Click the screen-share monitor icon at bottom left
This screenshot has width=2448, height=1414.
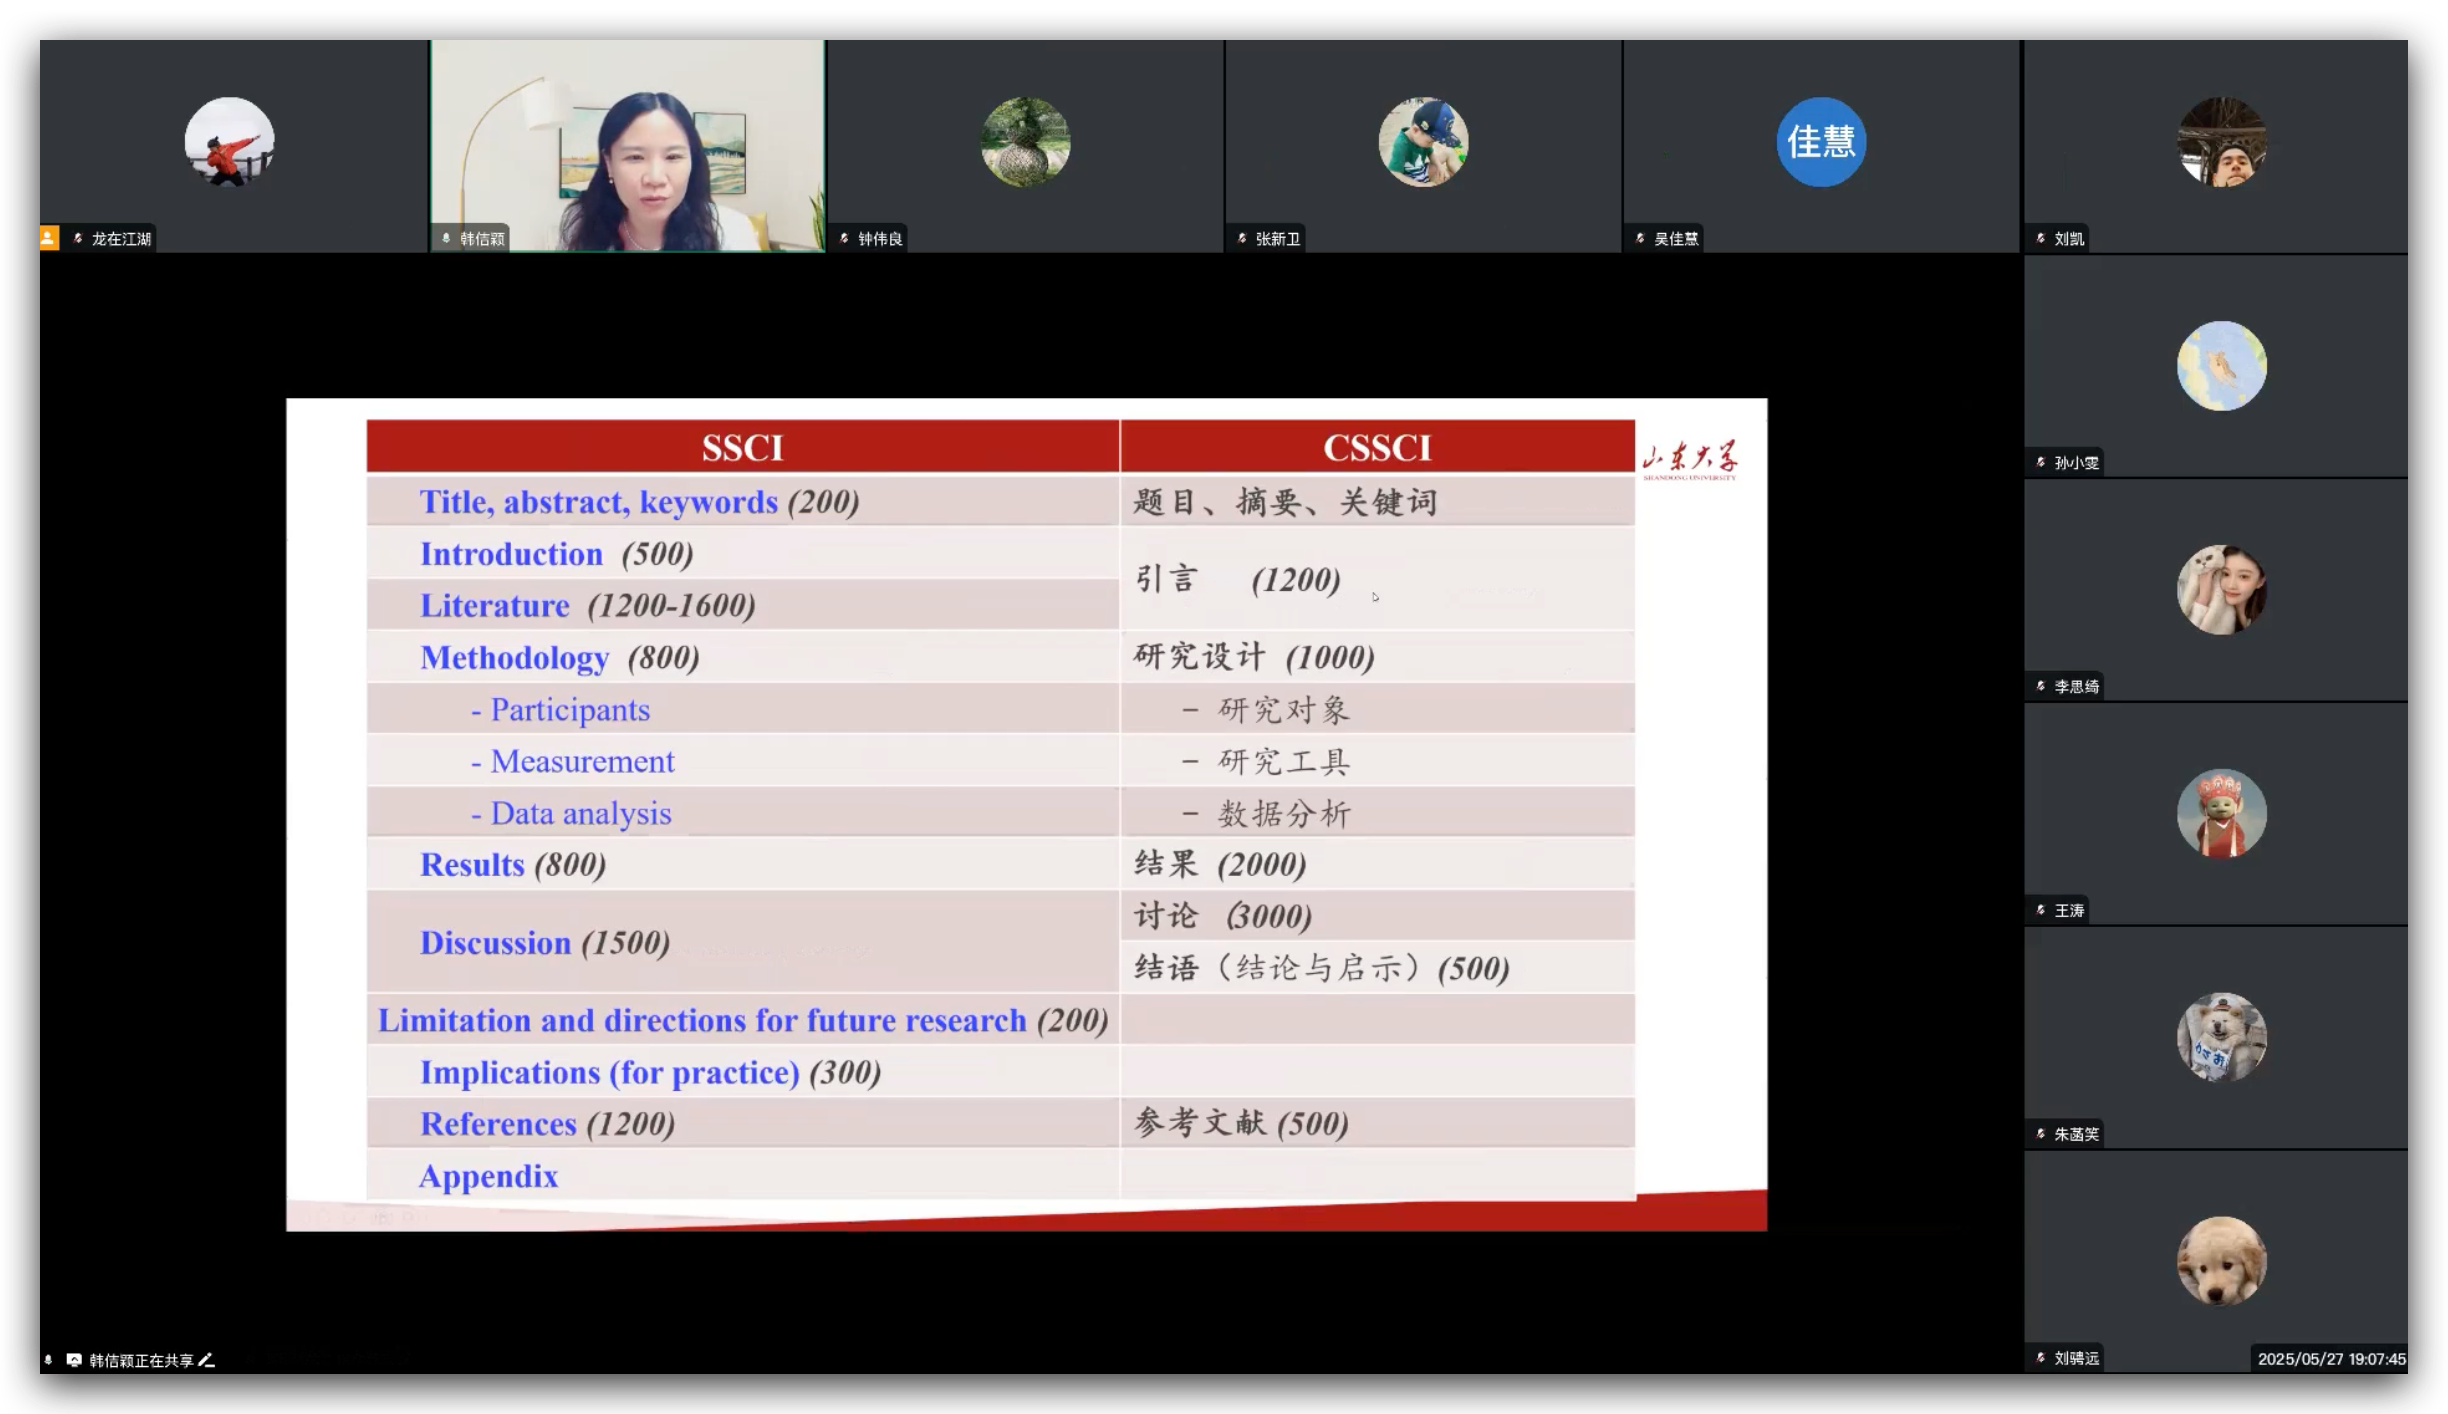[74, 1360]
